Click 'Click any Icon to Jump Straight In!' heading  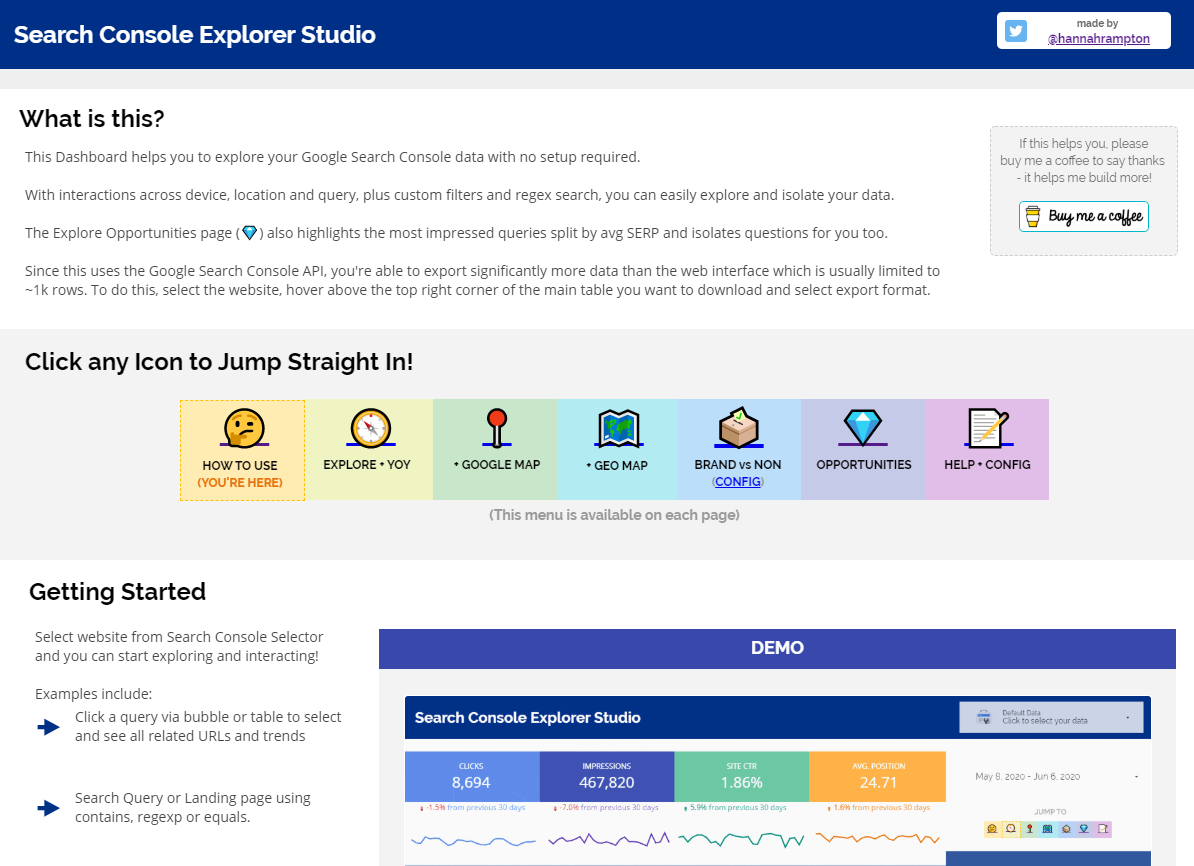(219, 362)
